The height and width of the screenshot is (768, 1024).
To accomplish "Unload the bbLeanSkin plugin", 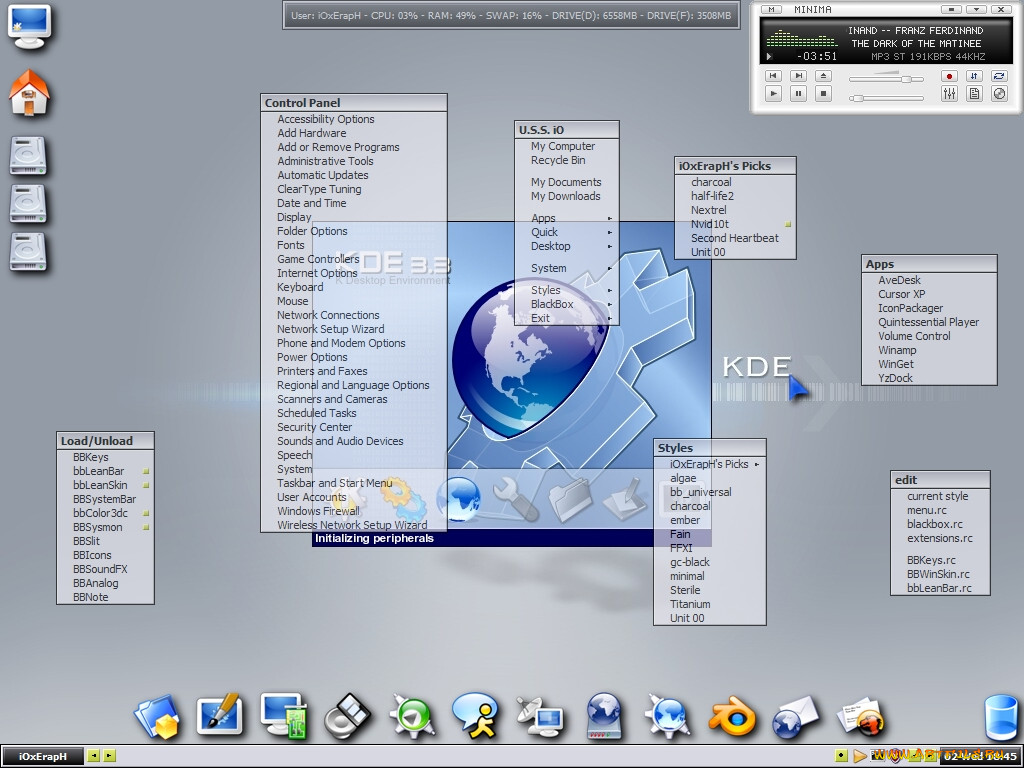I will click(105, 485).
